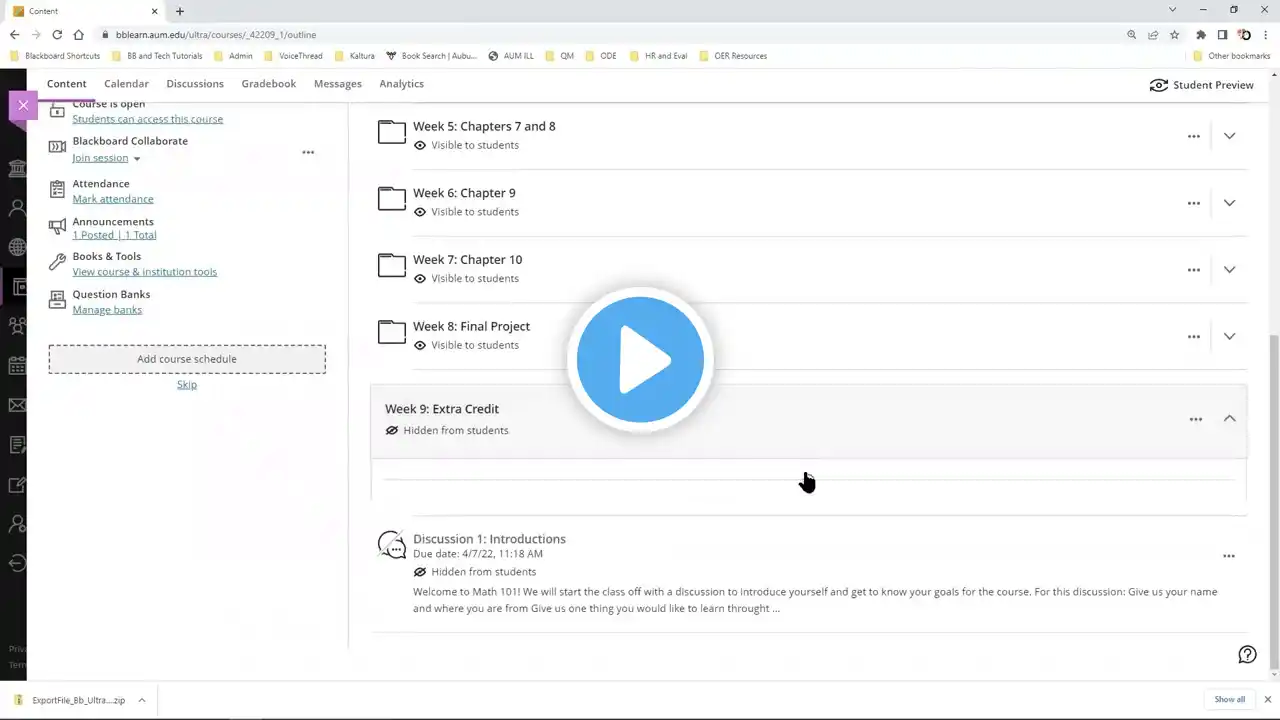Open more options for Week 9: Extra Credit

tap(1195, 419)
